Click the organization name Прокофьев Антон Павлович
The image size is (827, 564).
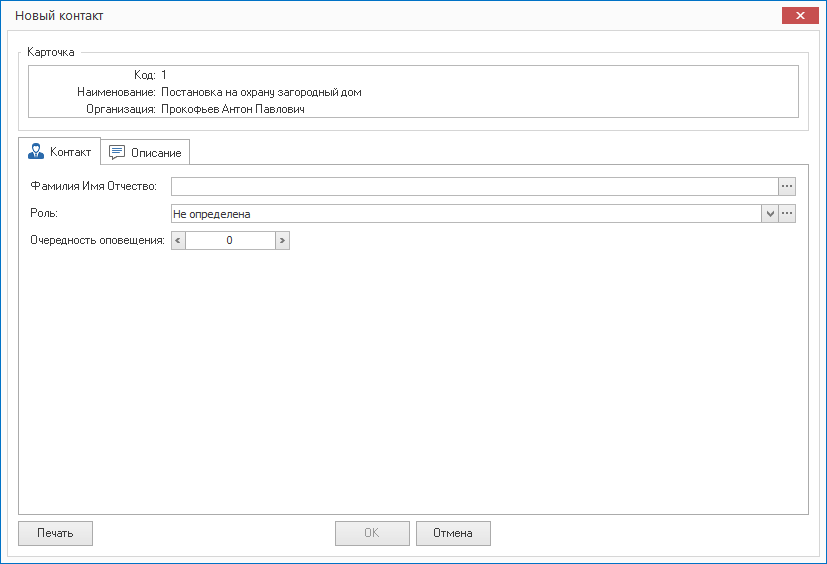[233, 109]
